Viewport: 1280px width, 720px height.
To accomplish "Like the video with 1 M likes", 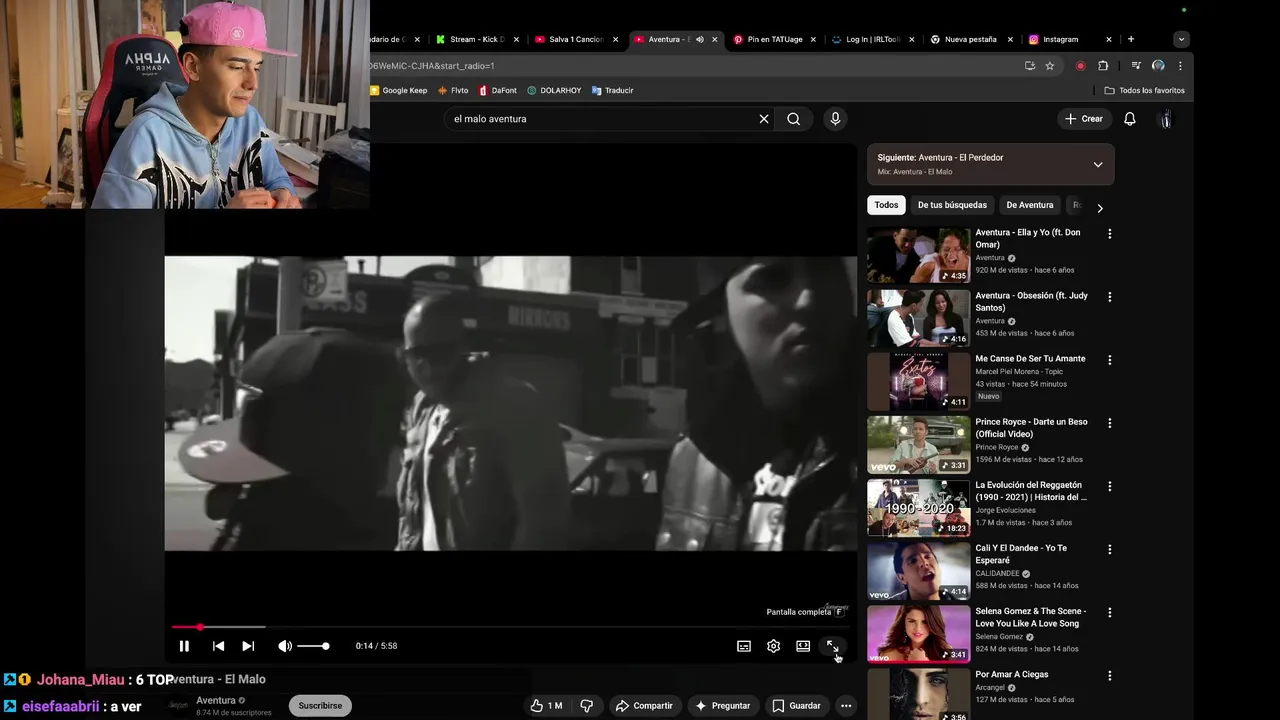I will [x=546, y=706].
